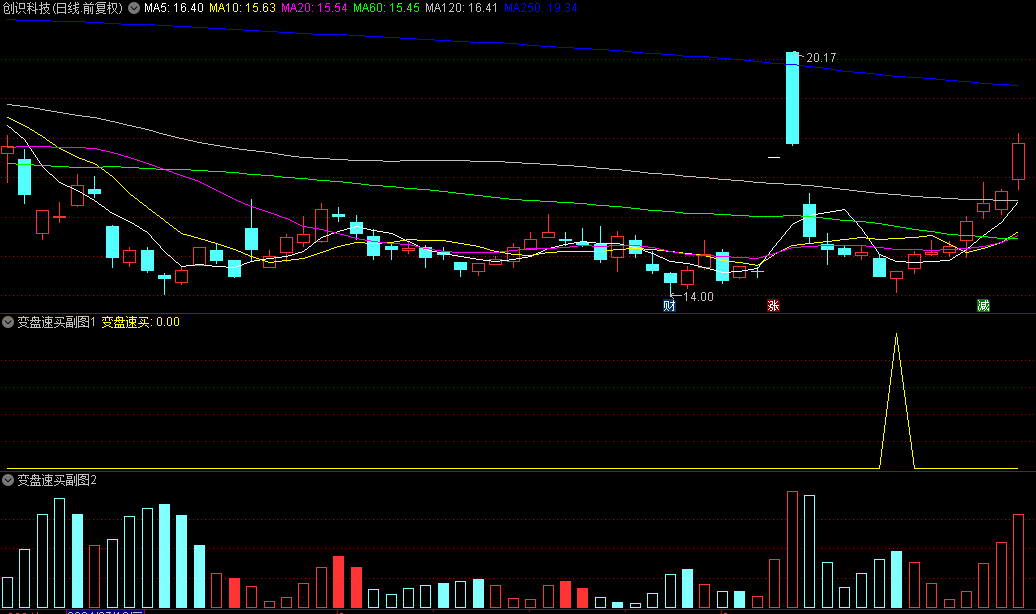Open the dropdown circle beside 创识科技 title
Viewport: 1036px width, 614px height.
pos(134,8)
